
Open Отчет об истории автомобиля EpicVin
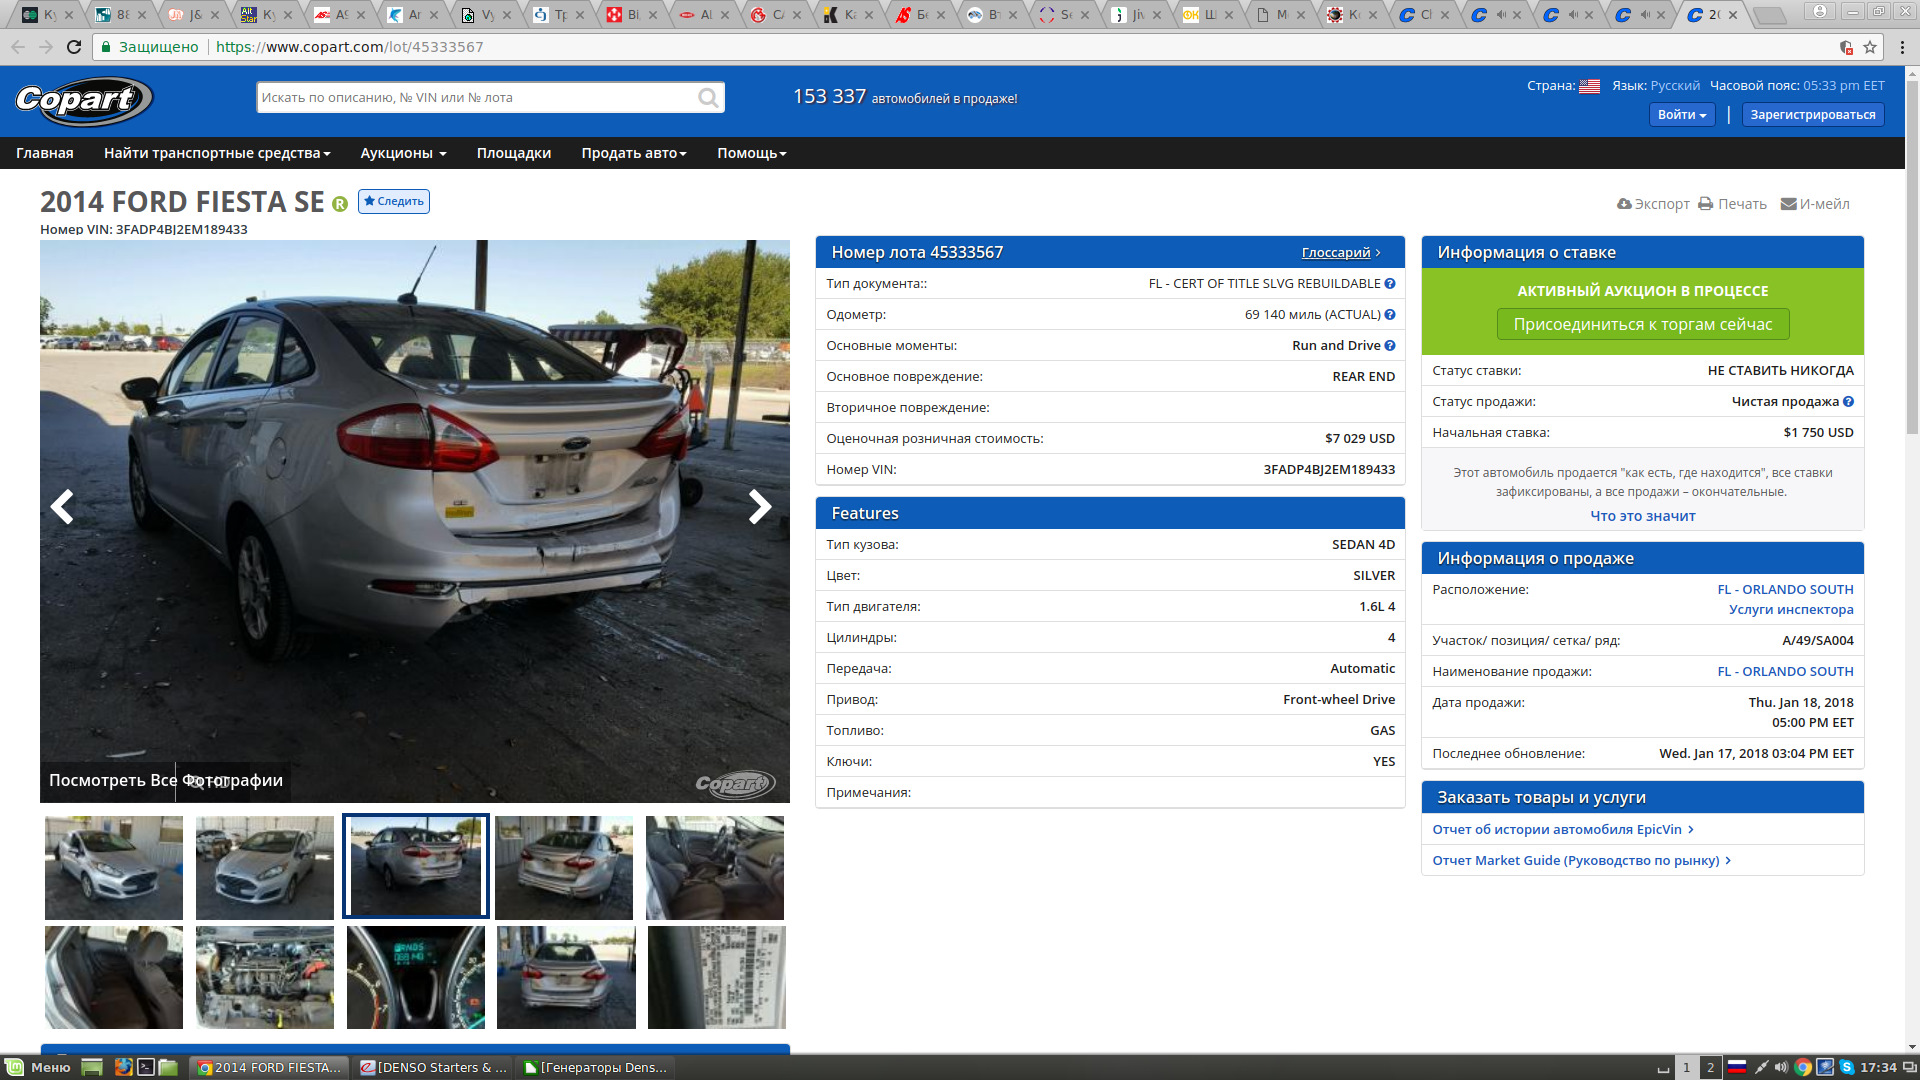tap(1562, 830)
